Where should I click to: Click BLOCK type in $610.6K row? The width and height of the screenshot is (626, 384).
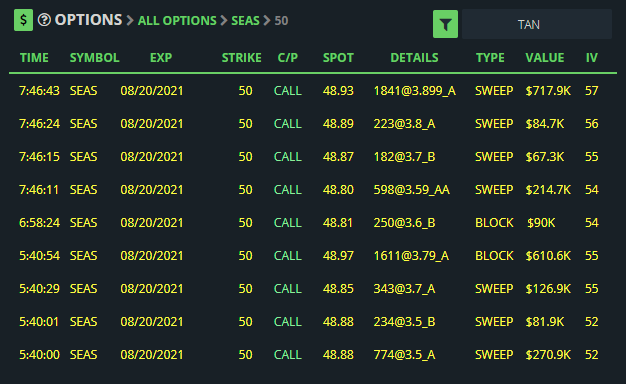tap(494, 256)
